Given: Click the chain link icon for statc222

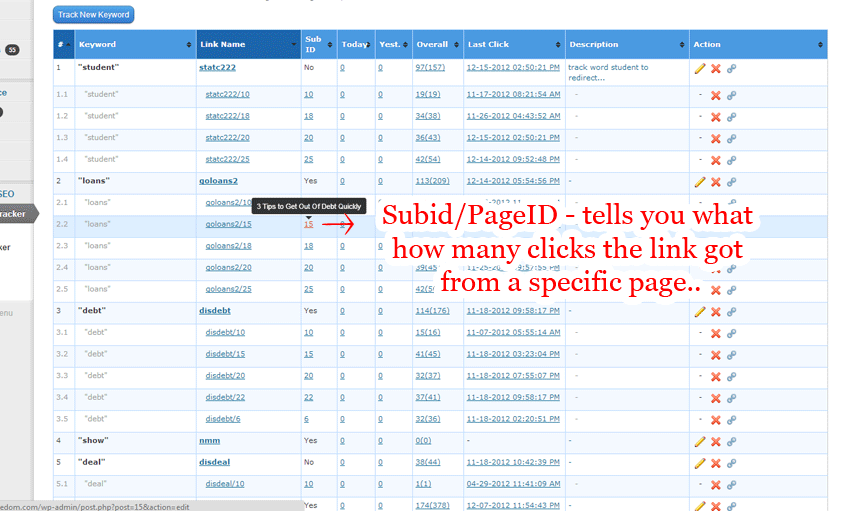Looking at the screenshot, I should pyautogui.click(x=731, y=69).
